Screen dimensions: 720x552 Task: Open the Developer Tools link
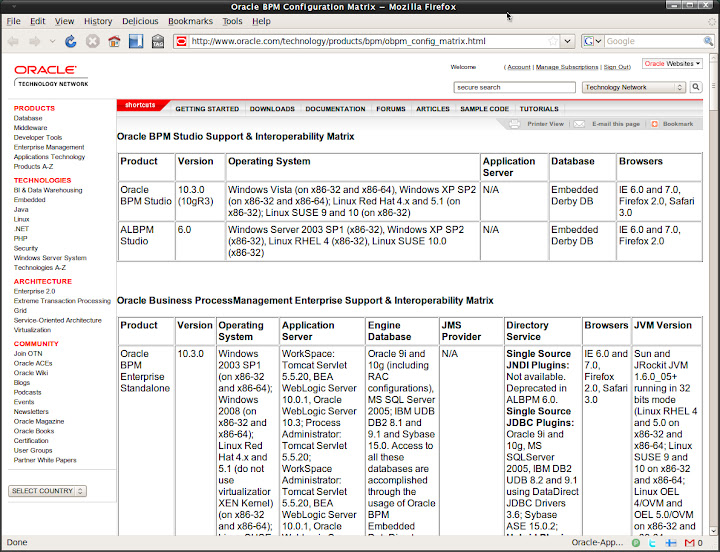[38, 137]
